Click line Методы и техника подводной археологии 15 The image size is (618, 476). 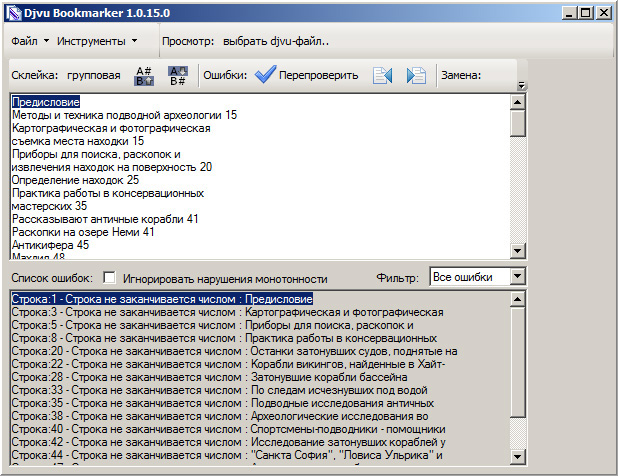click(x=124, y=115)
